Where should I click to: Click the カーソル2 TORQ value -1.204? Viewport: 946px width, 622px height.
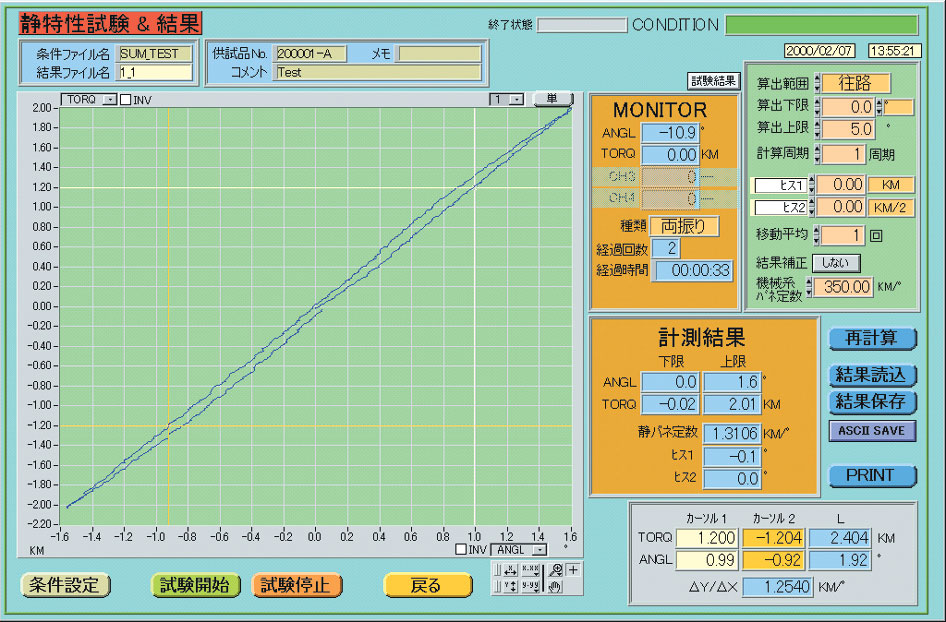tap(773, 538)
